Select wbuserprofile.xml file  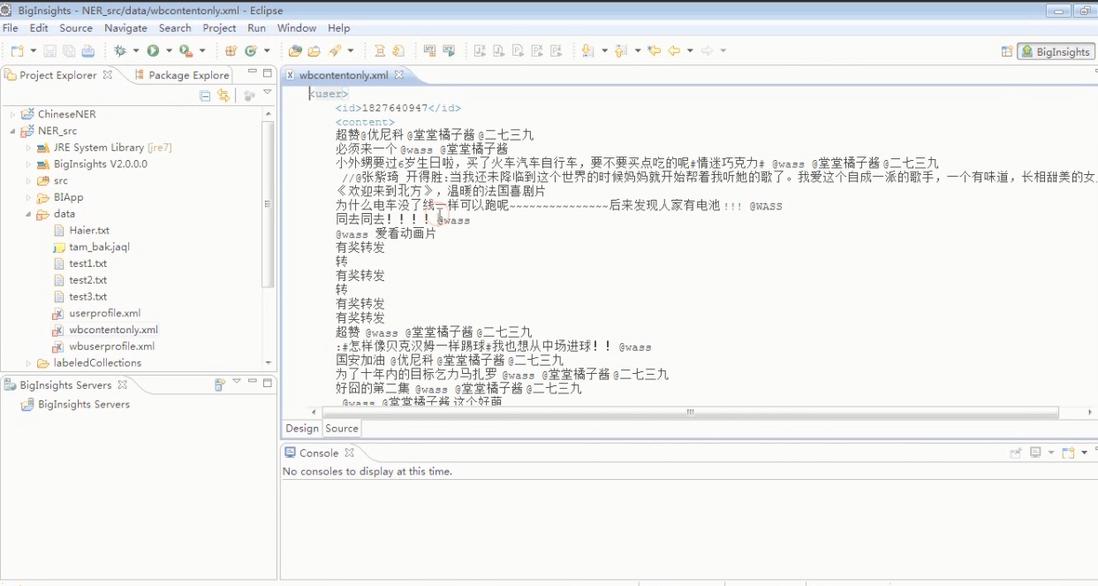point(111,347)
